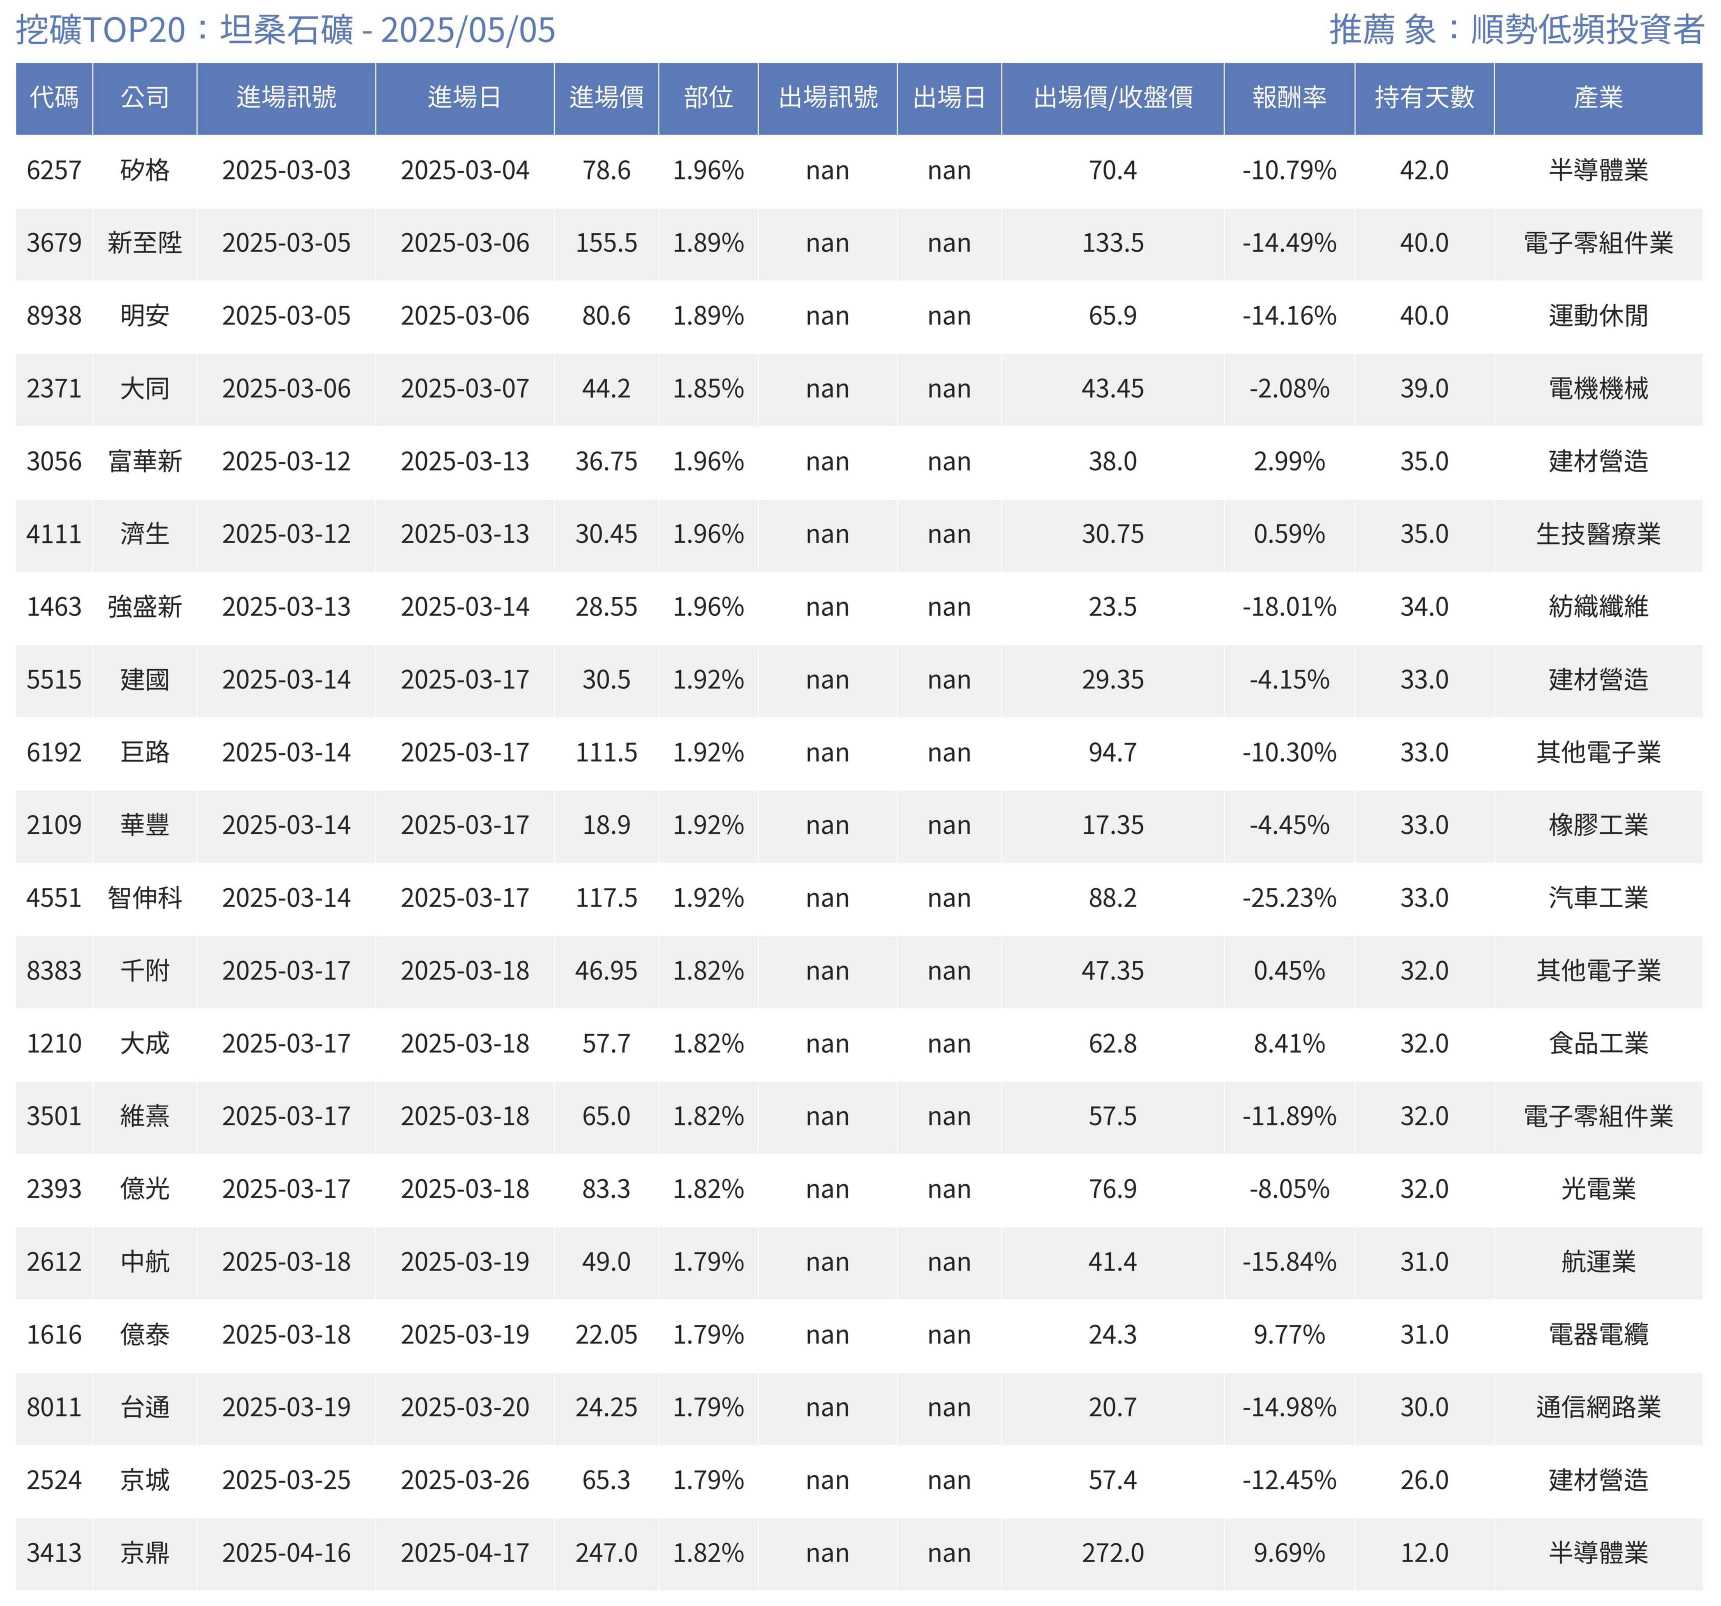Click company name 新至陞
1721x1606 pixels.
click(145, 244)
